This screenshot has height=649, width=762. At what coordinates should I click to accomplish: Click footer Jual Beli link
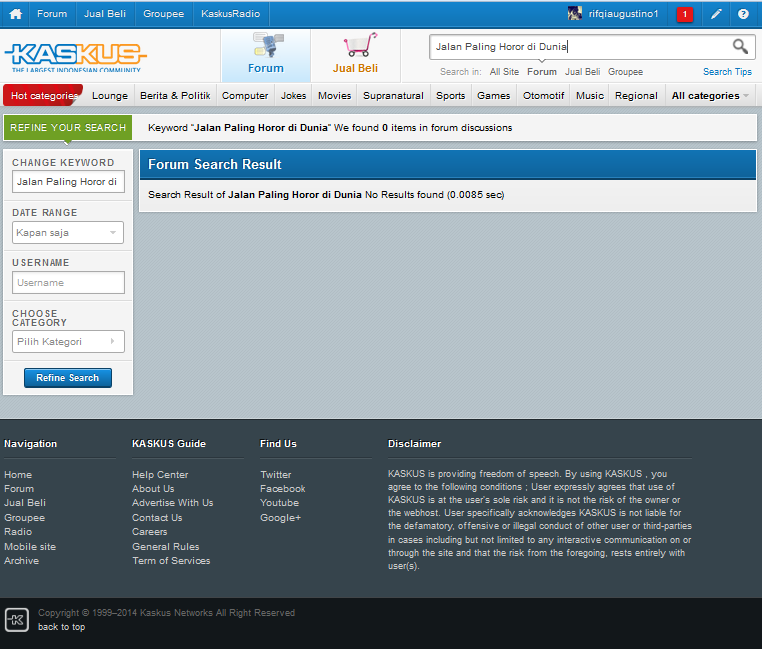click(x=25, y=503)
